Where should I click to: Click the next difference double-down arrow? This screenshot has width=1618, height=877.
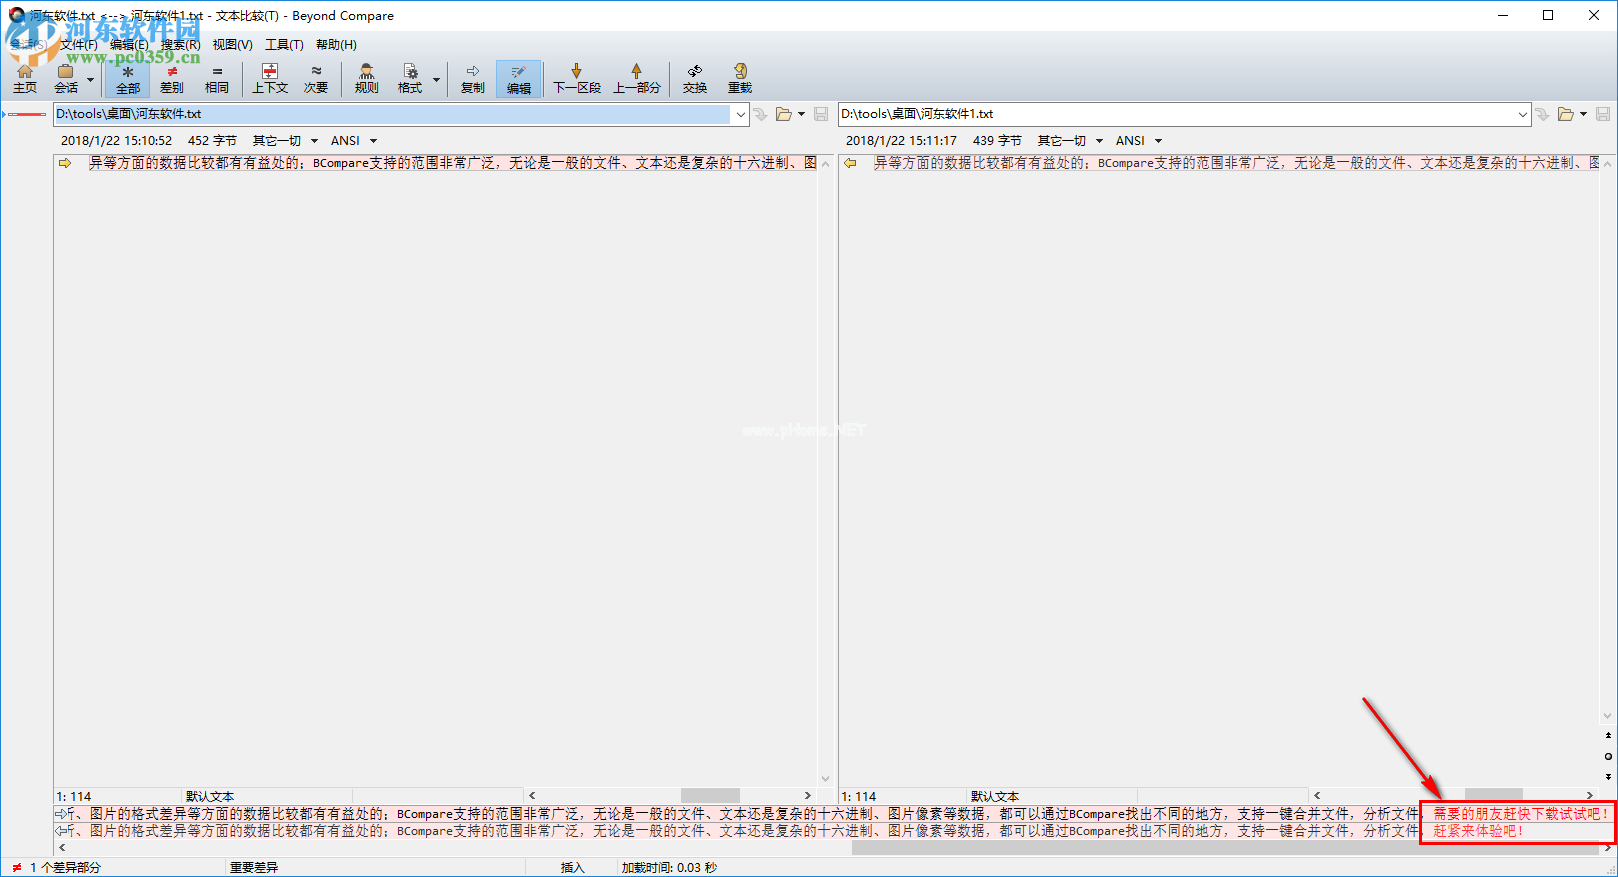coord(1608,776)
